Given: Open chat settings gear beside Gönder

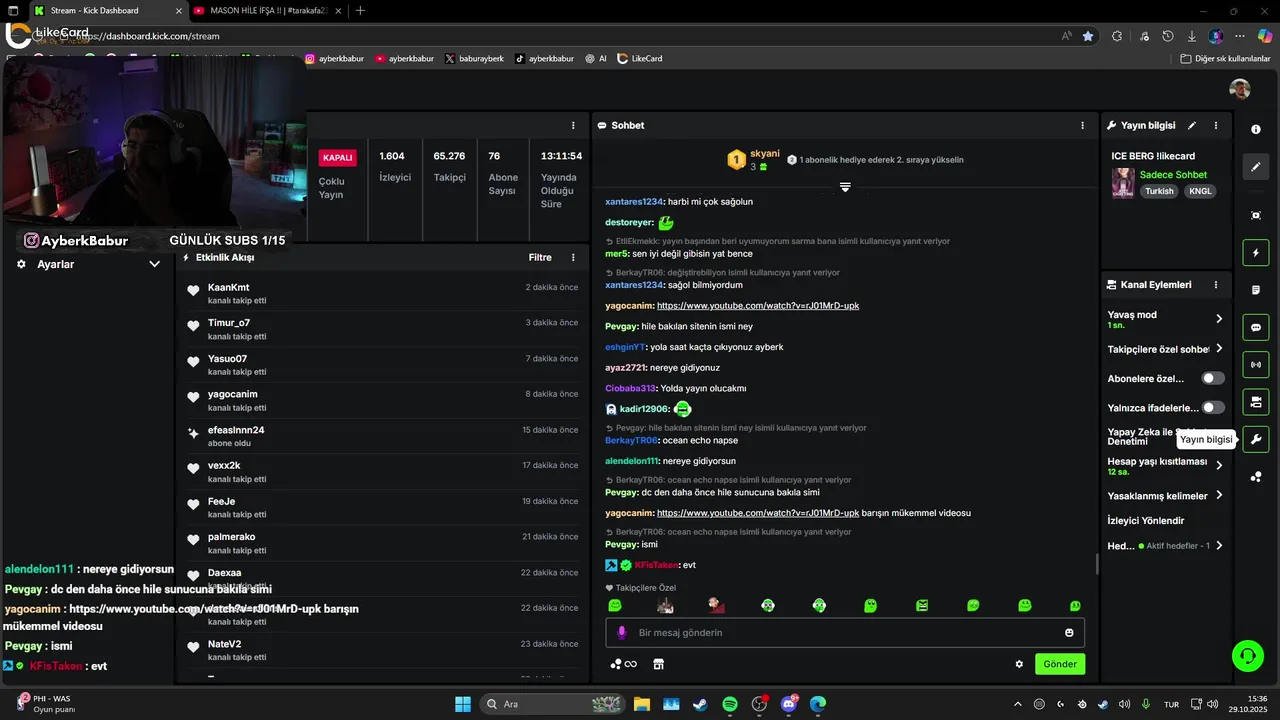Looking at the screenshot, I should (1019, 664).
